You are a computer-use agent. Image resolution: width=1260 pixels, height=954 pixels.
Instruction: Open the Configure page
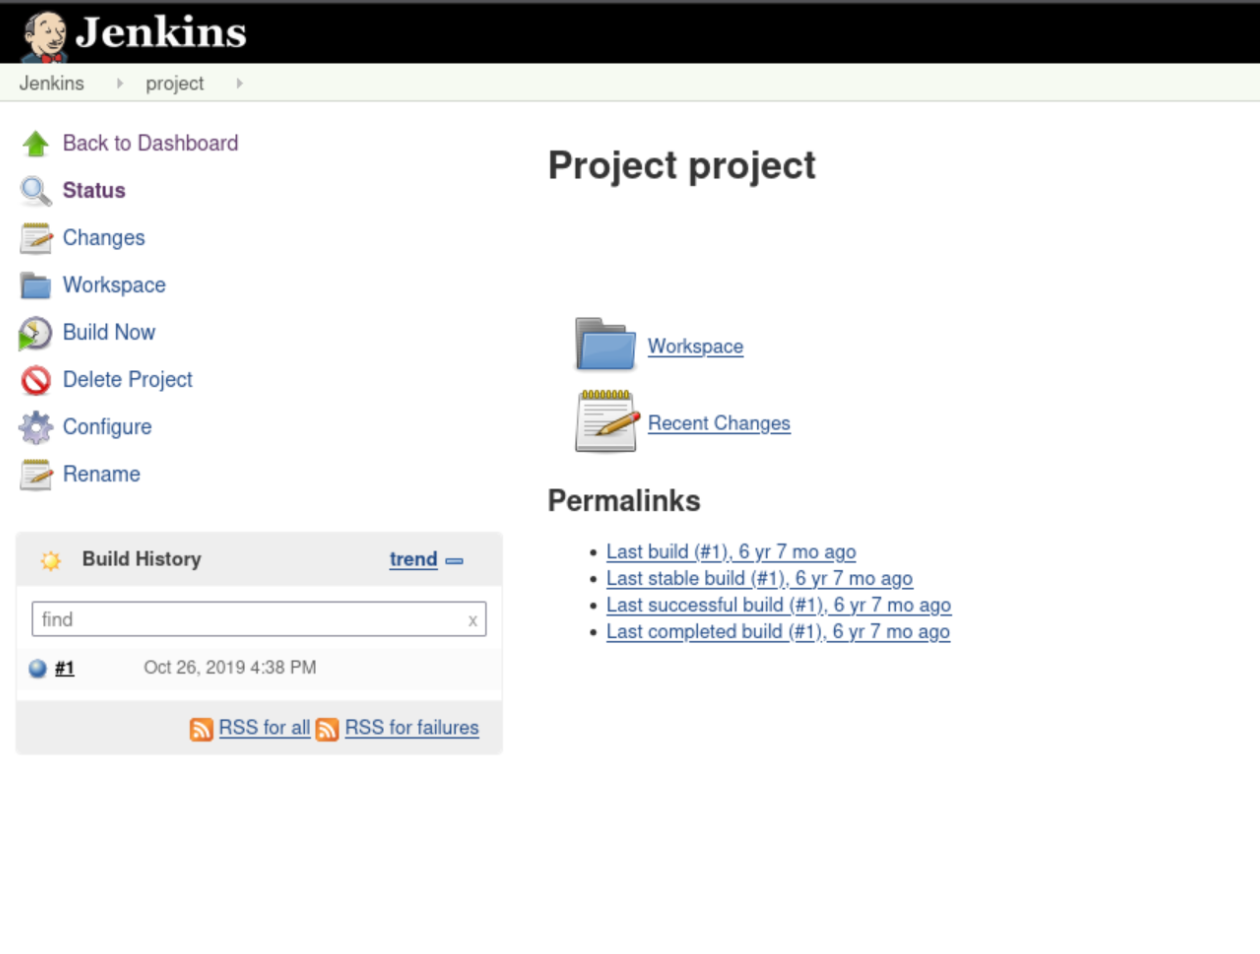[107, 427]
